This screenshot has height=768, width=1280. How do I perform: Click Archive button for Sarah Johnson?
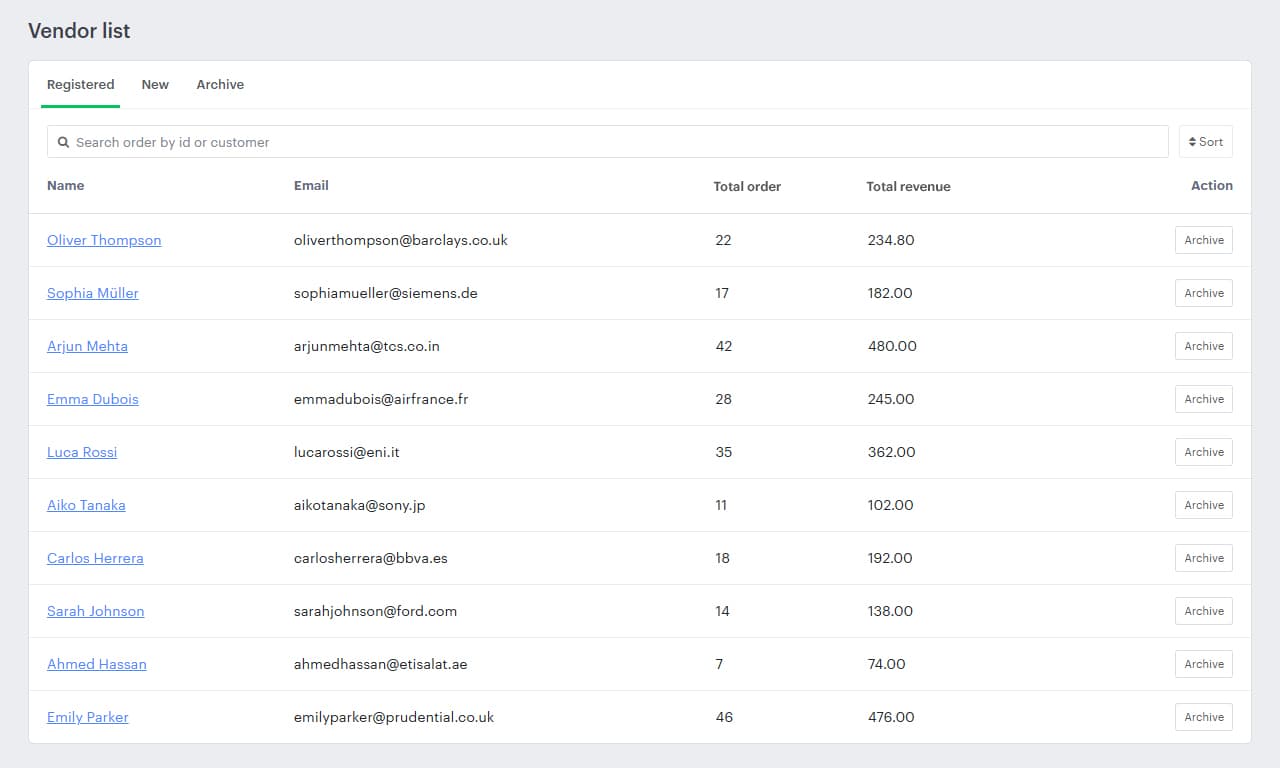[x=1203, y=611]
